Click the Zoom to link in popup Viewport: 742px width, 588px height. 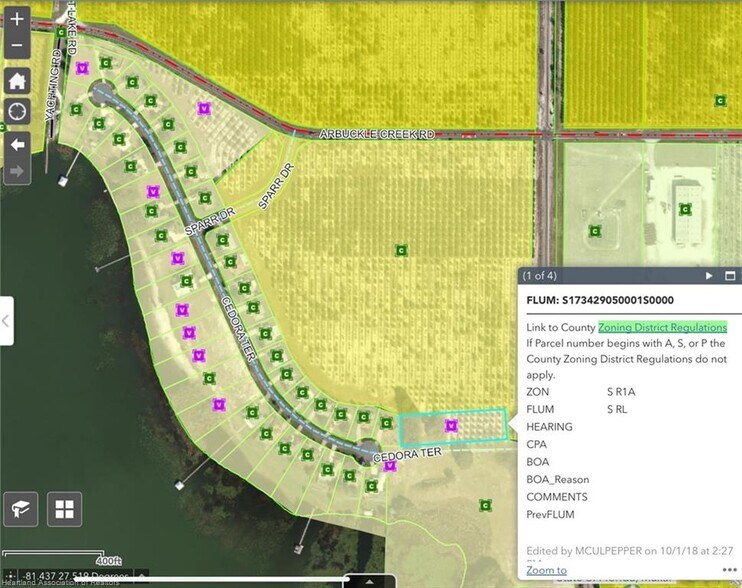pyautogui.click(x=547, y=570)
